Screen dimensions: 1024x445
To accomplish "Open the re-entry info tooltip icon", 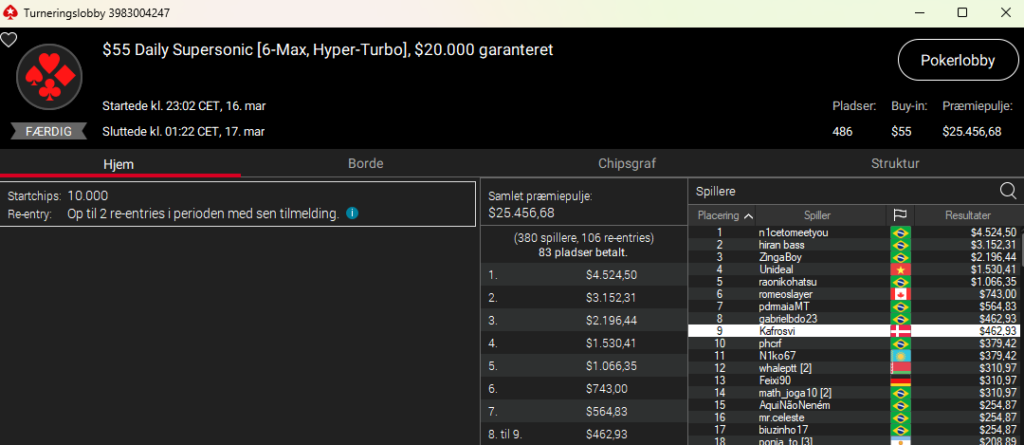I will click(x=352, y=214).
